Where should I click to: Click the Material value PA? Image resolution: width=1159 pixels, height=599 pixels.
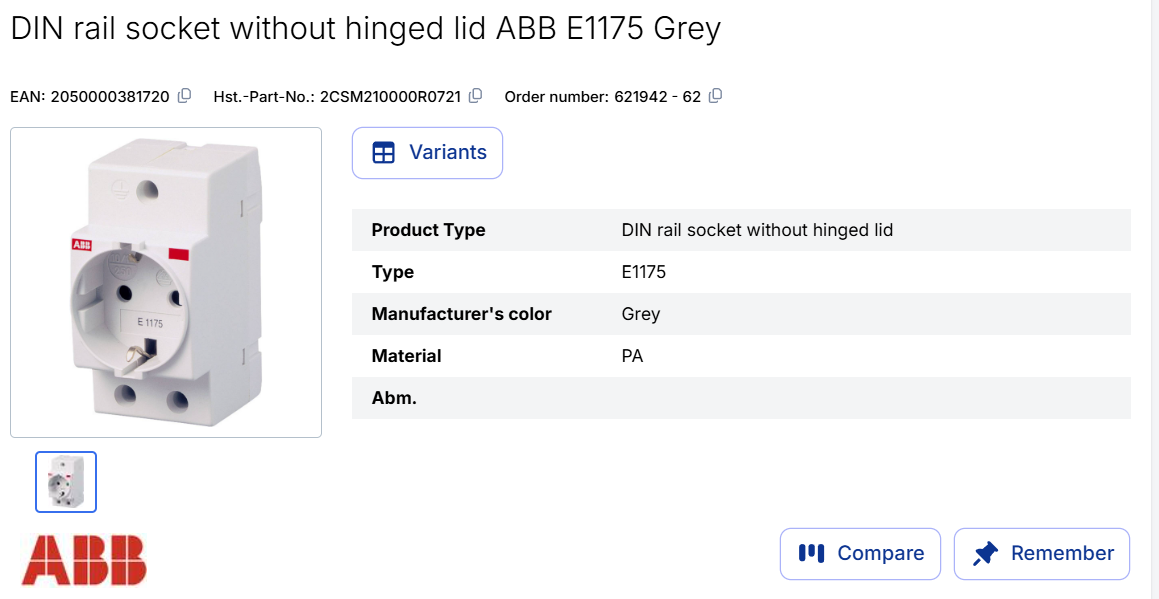click(632, 356)
